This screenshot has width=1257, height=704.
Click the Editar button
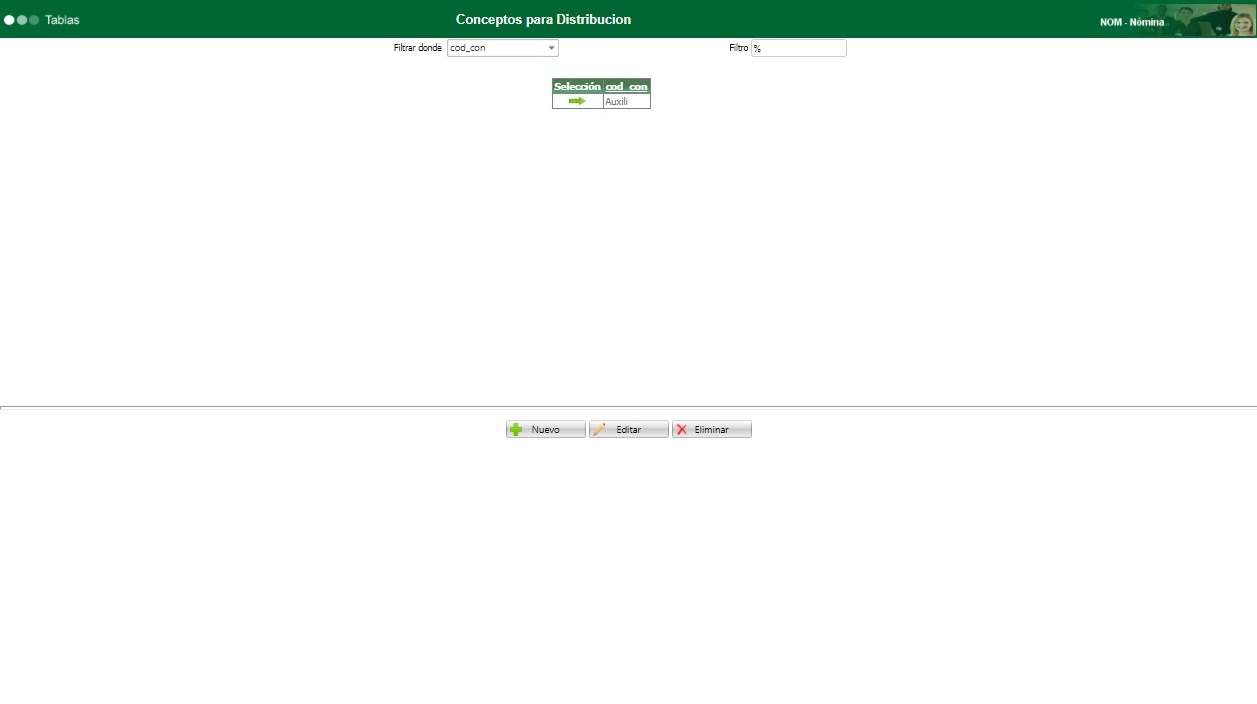(628, 429)
